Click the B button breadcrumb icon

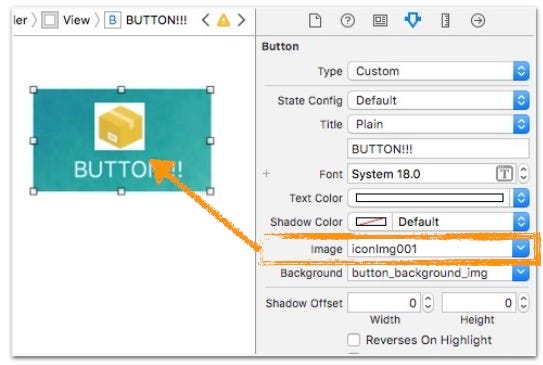(x=113, y=20)
